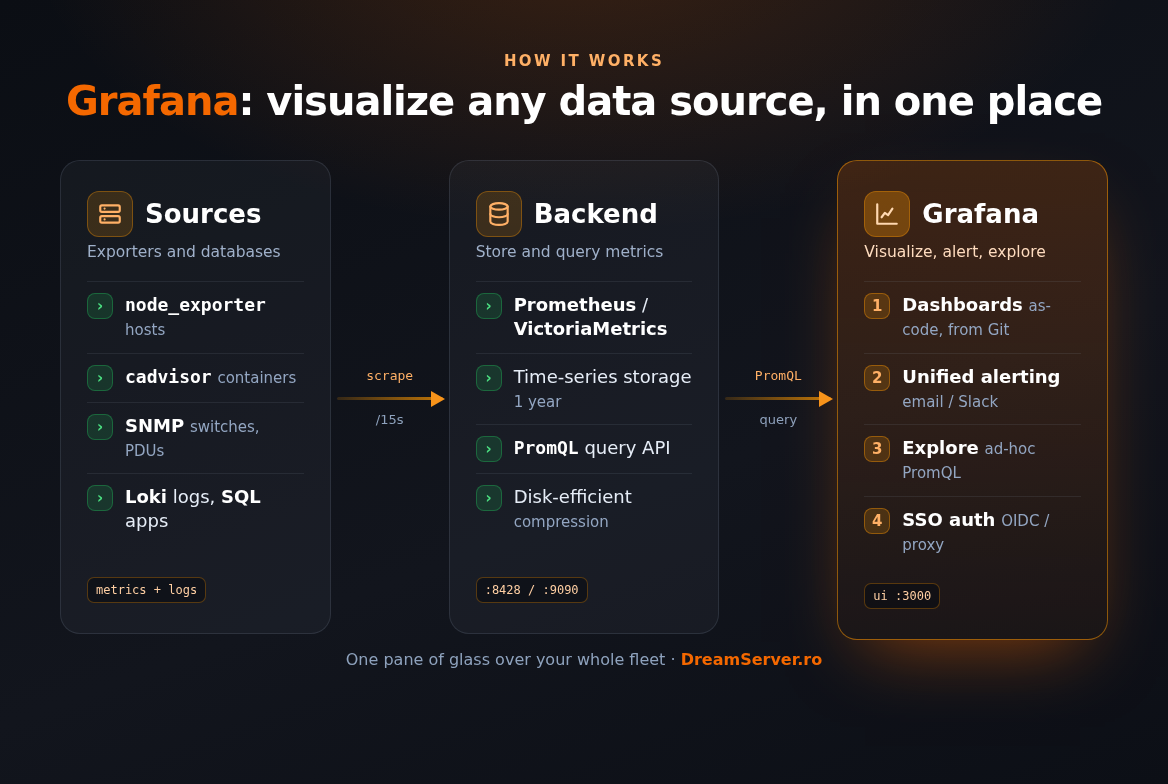The width and height of the screenshot is (1168, 784).
Task: Click the orange arrow between Backend and Grafana
Action: tap(778, 399)
